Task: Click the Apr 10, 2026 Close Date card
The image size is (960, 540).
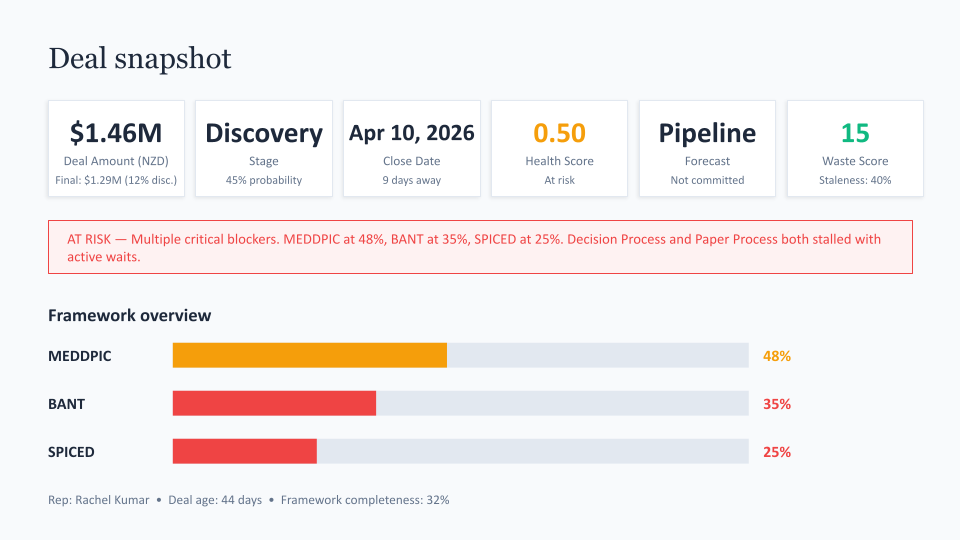Action: [412, 148]
